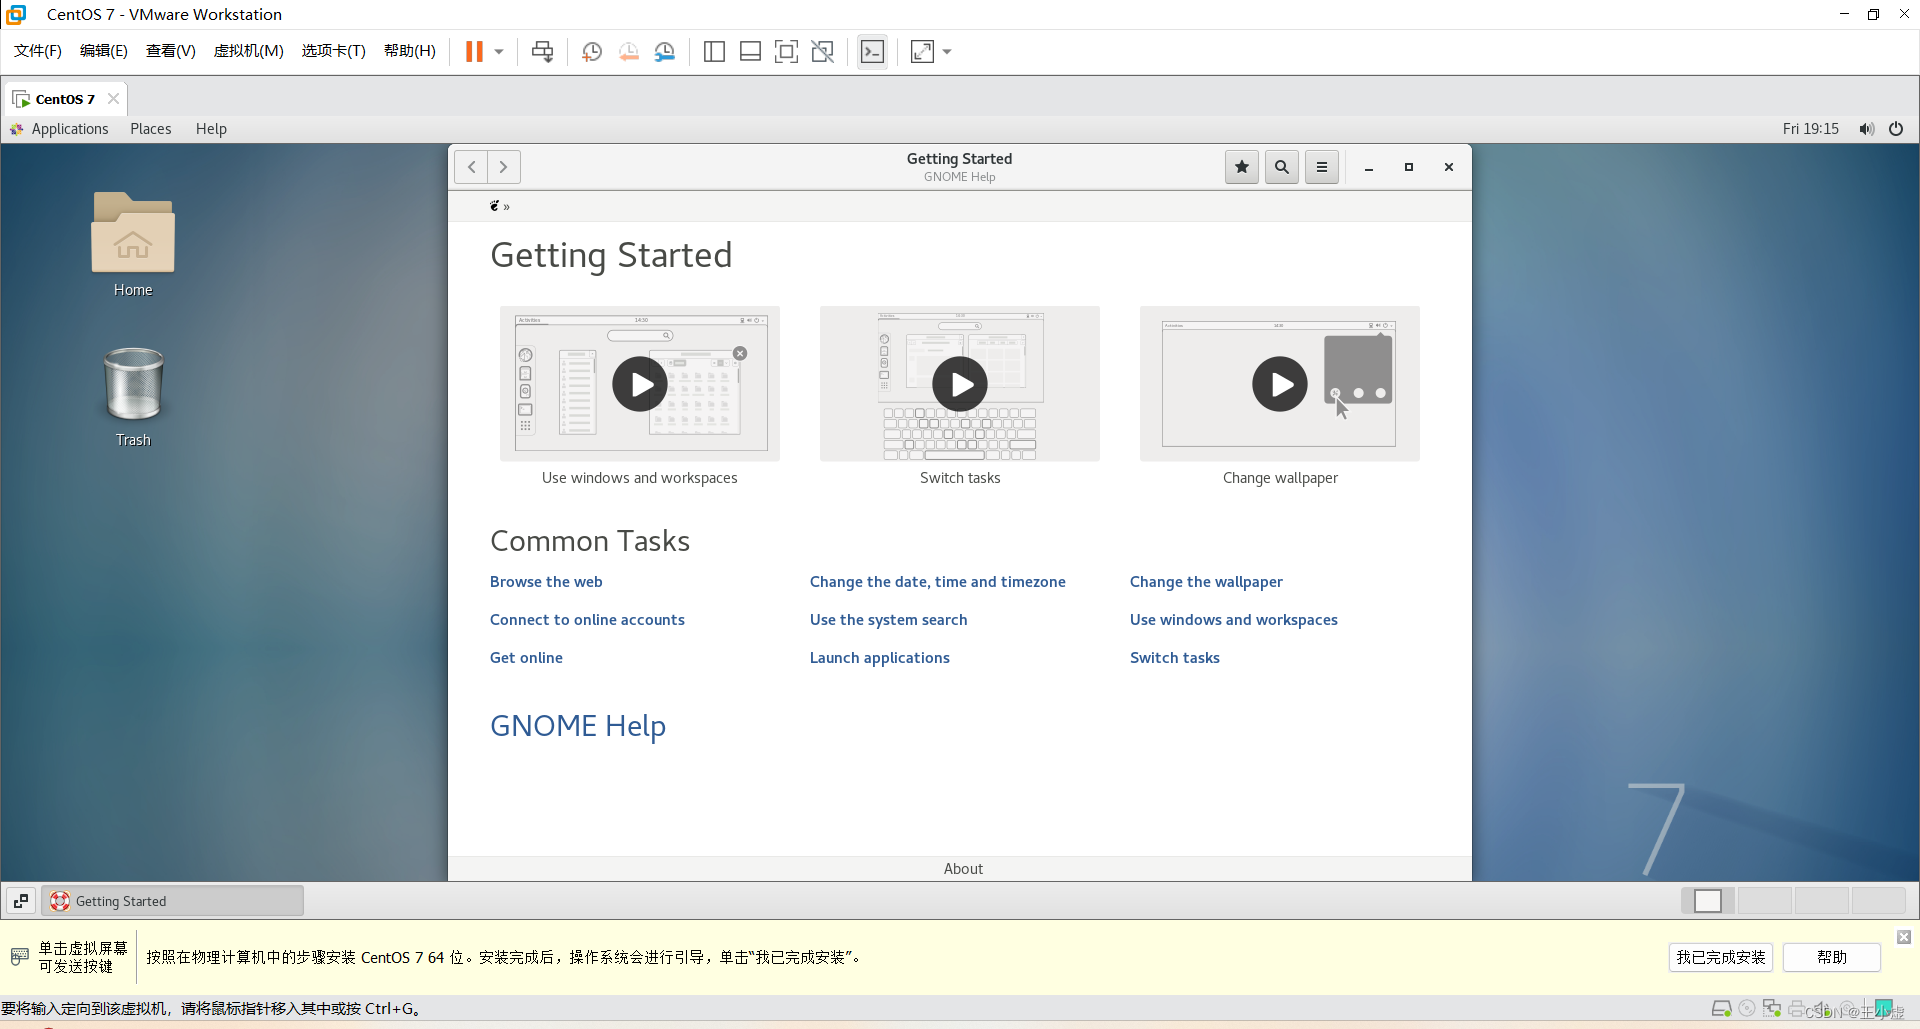Screen dimensions: 1920x1029
Task: Toggle the VMware console view icon
Action: pos(872,51)
